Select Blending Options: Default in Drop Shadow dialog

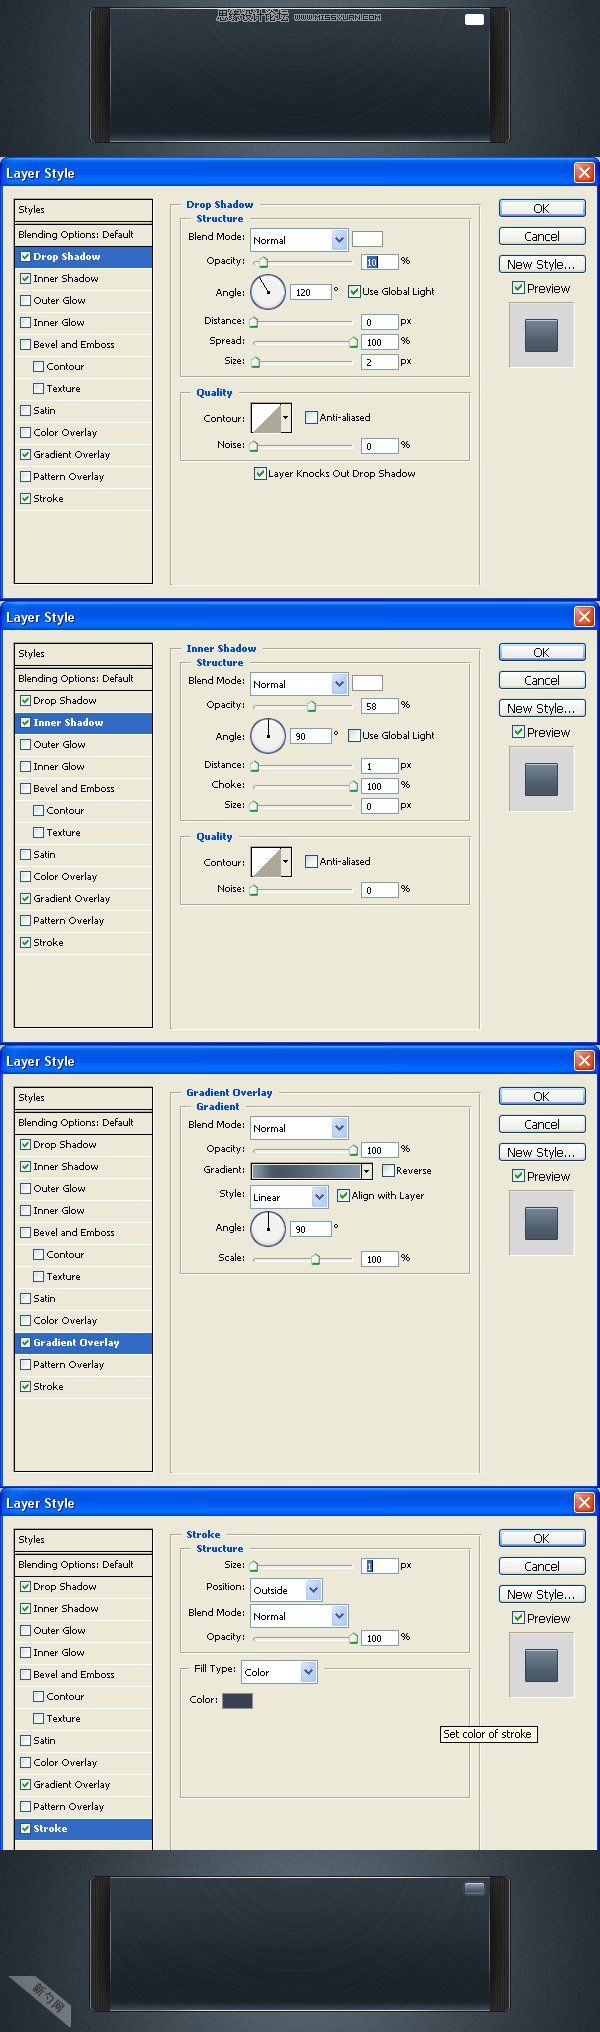point(84,234)
